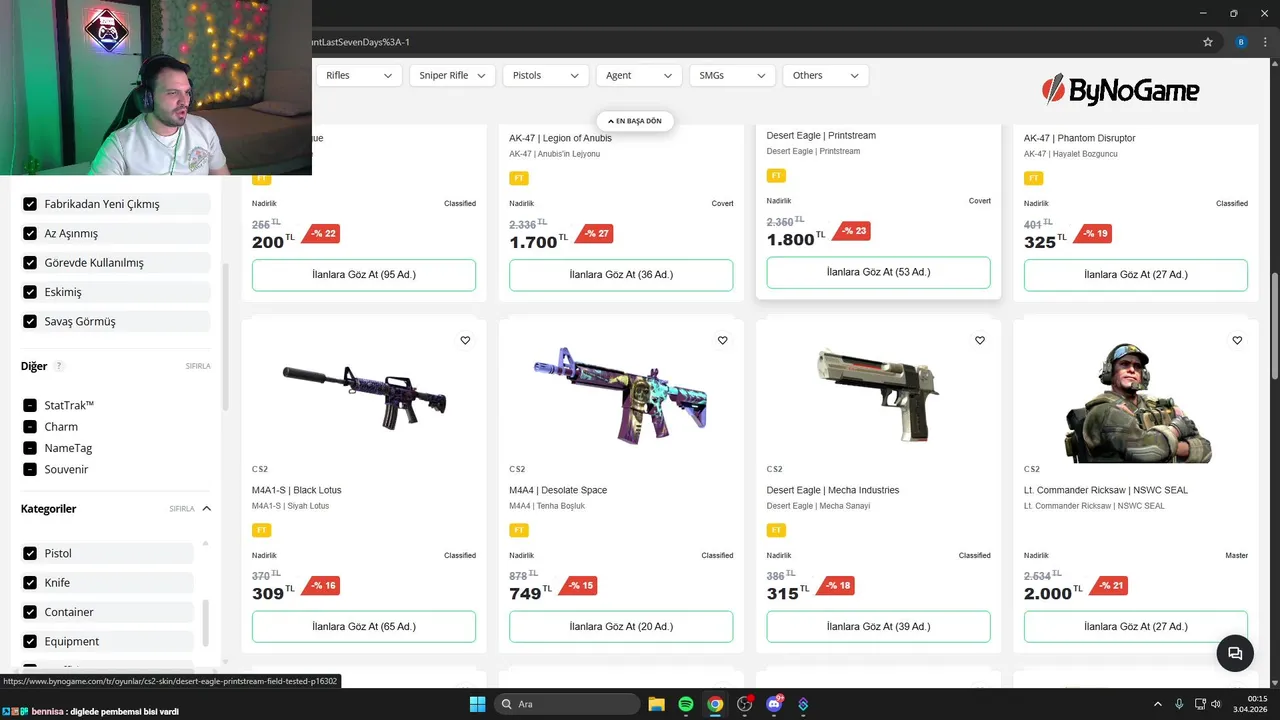The height and width of the screenshot is (720, 1280).
Task: Click İlanlara Göz At (36 Ad.)
Action: (x=621, y=275)
